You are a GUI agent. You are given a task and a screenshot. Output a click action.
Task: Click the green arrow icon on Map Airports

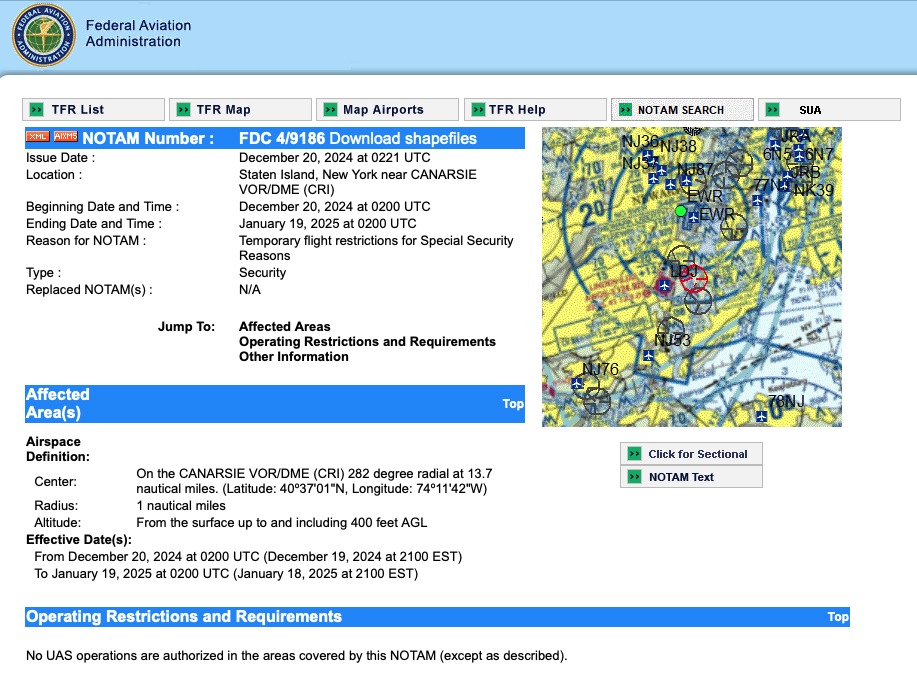(x=330, y=109)
